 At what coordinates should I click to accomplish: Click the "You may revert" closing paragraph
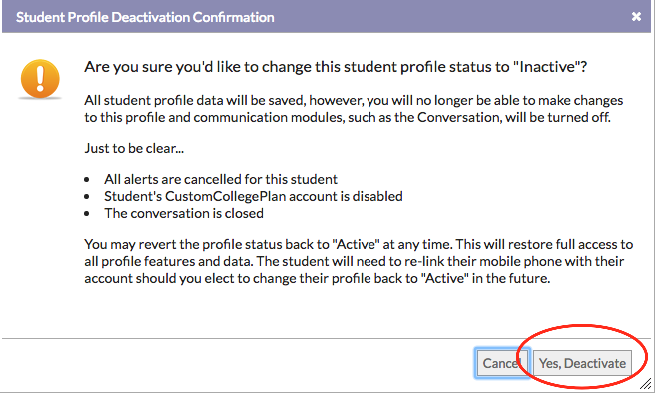coord(358,261)
